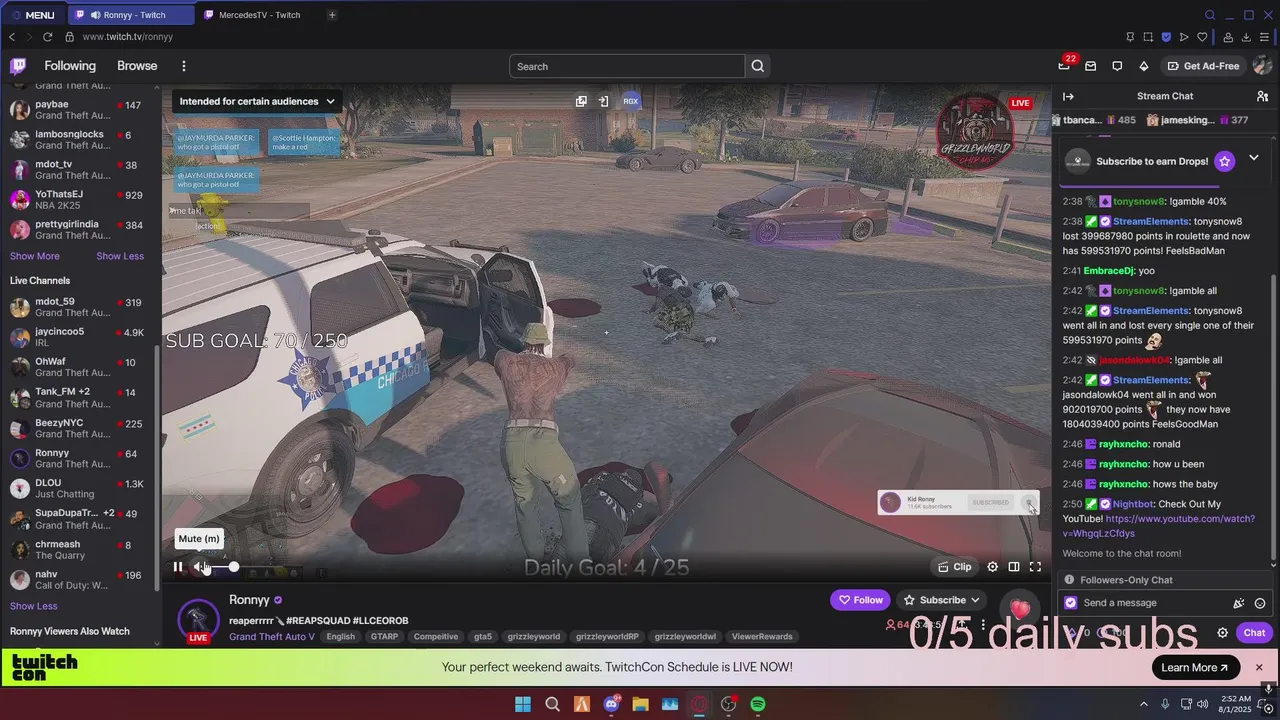Click the Twitch logo home icon
This screenshot has height=720, width=1280.
[x=18, y=66]
